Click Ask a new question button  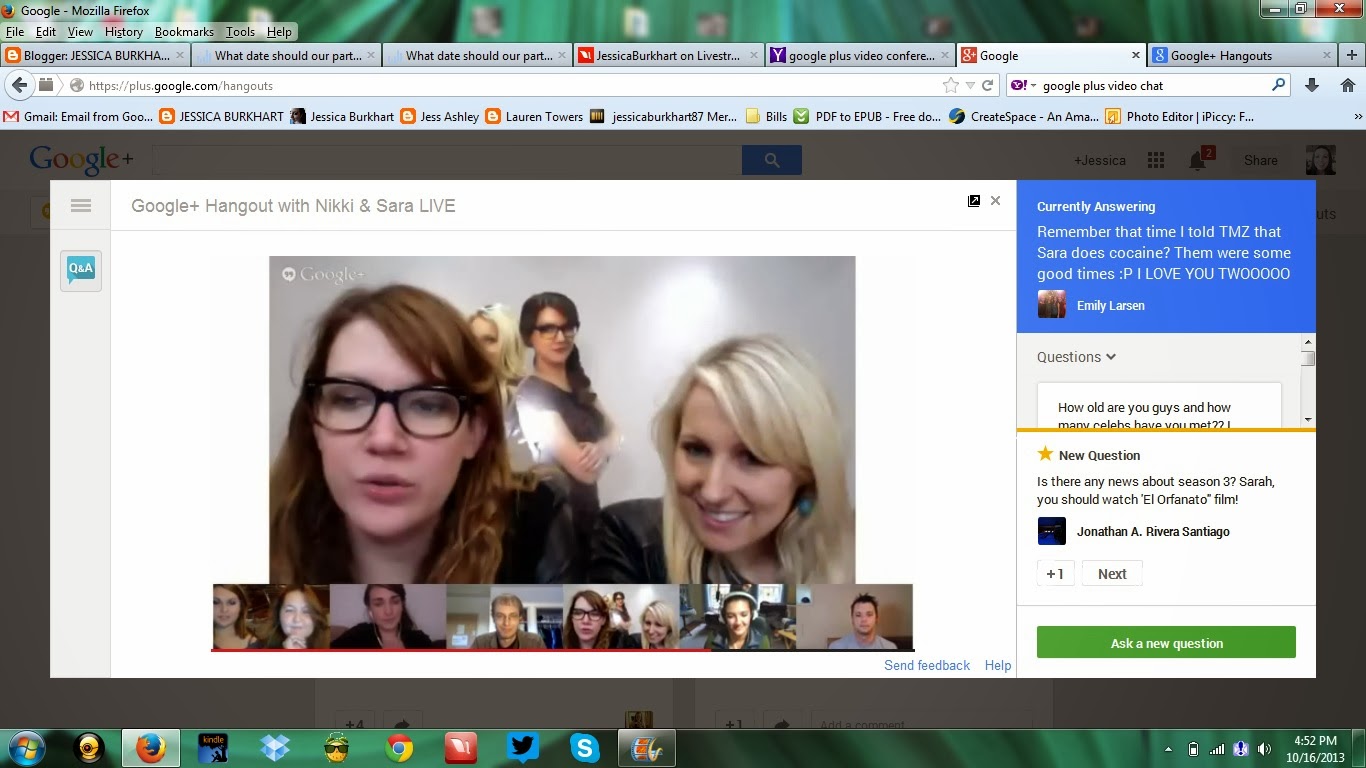pos(1166,643)
